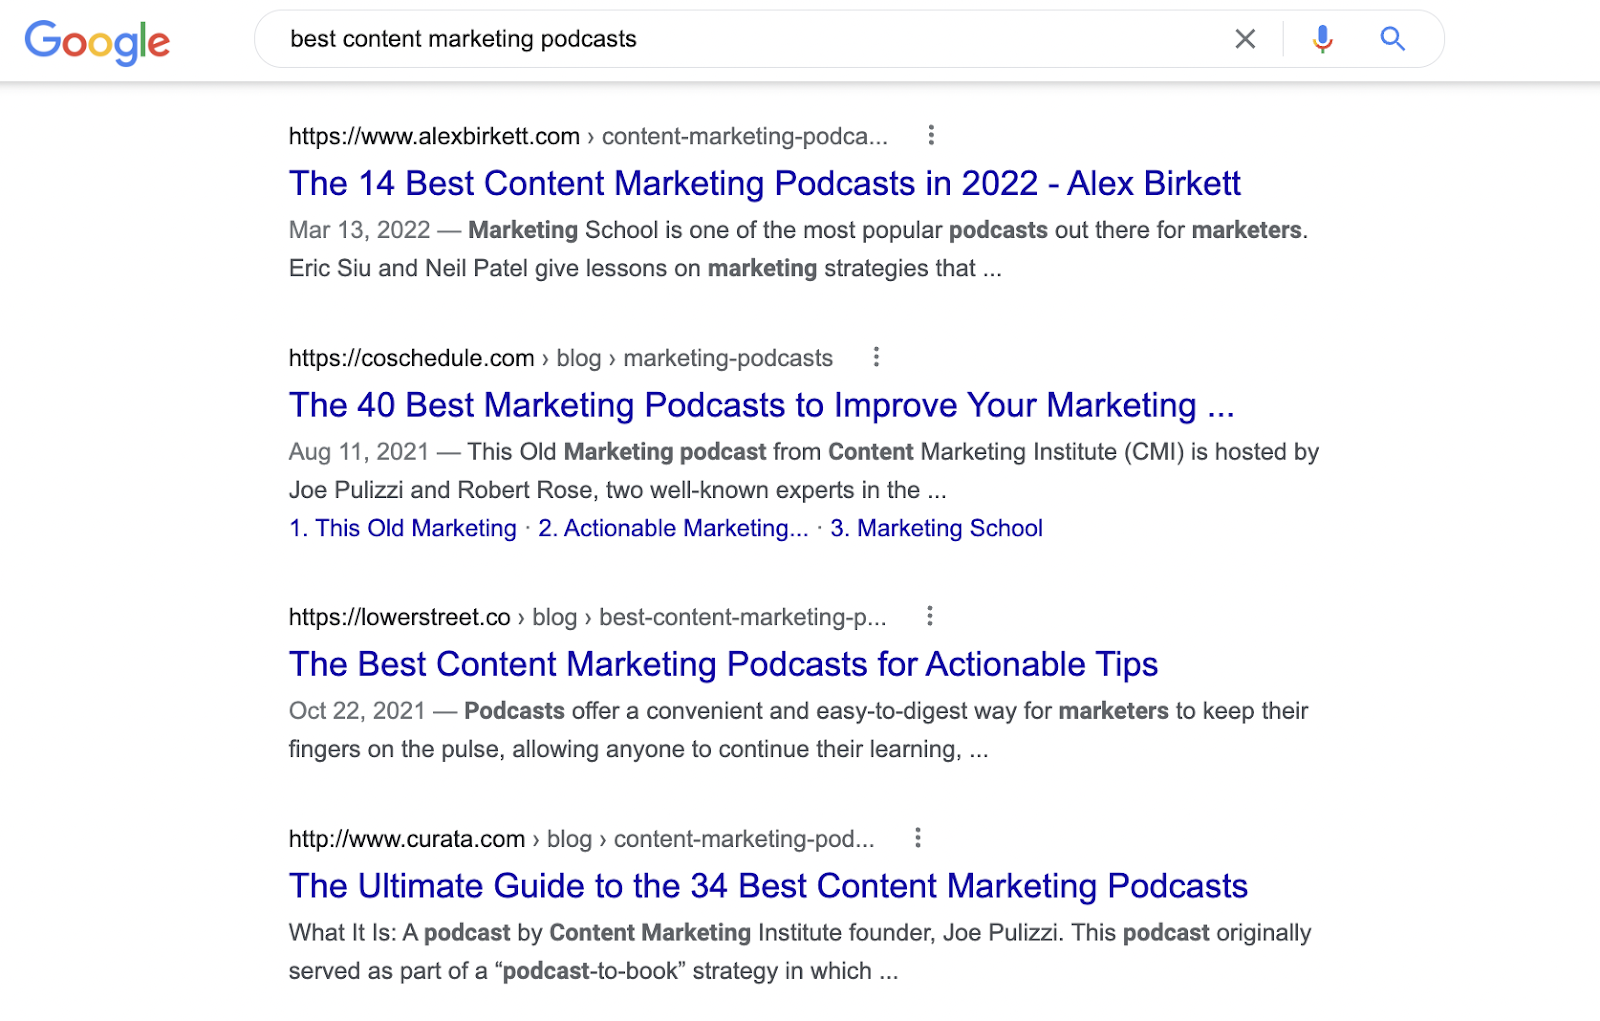
Task: Jump to This Old Marketing sitelink
Action: [x=403, y=528]
